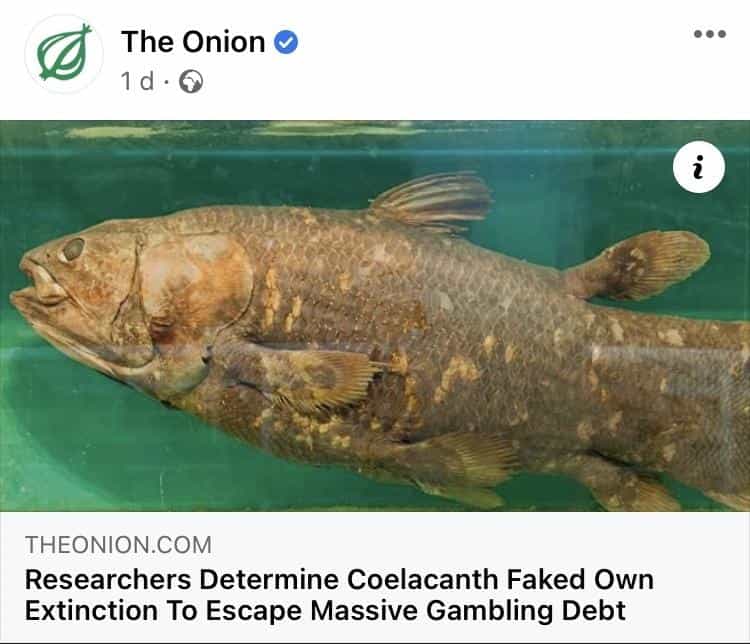Click the THEONION.COM source domain
750x644 pixels.
[x=118, y=545]
